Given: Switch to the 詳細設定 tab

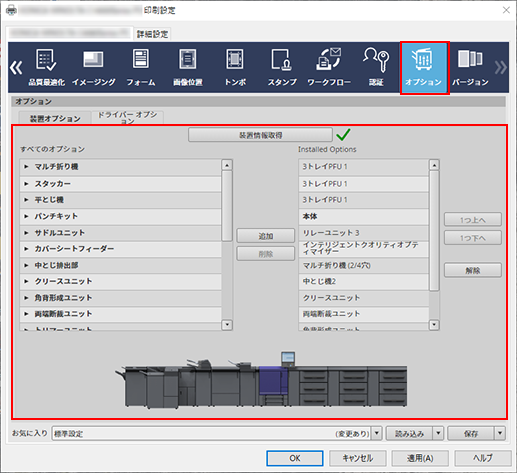Looking at the screenshot, I should [153, 34].
